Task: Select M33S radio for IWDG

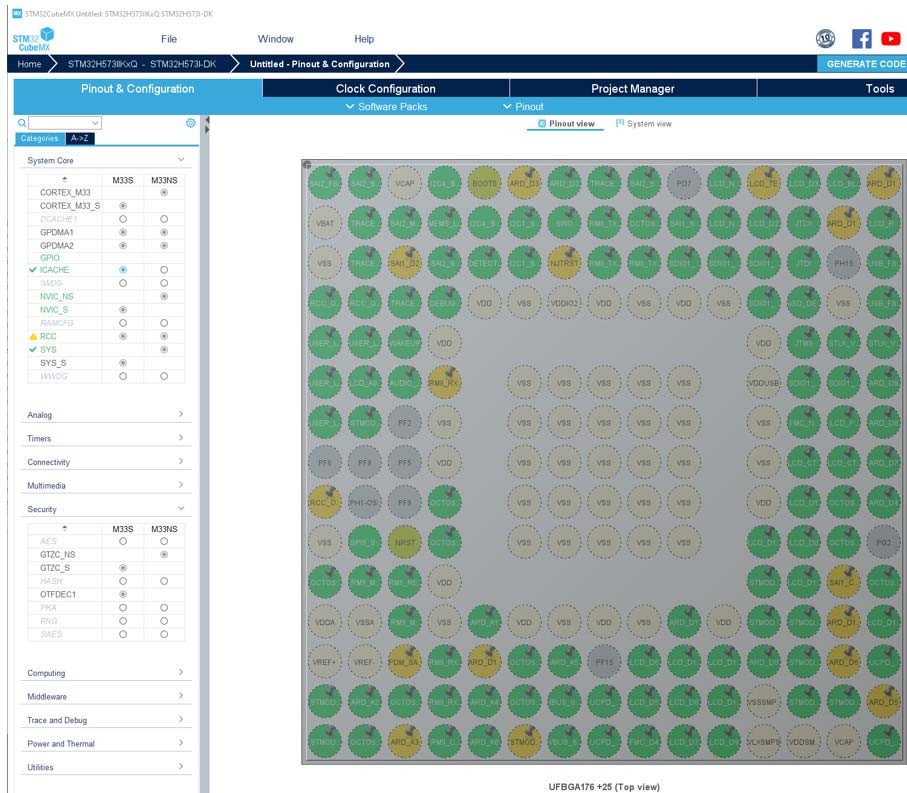Action: [x=123, y=283]
